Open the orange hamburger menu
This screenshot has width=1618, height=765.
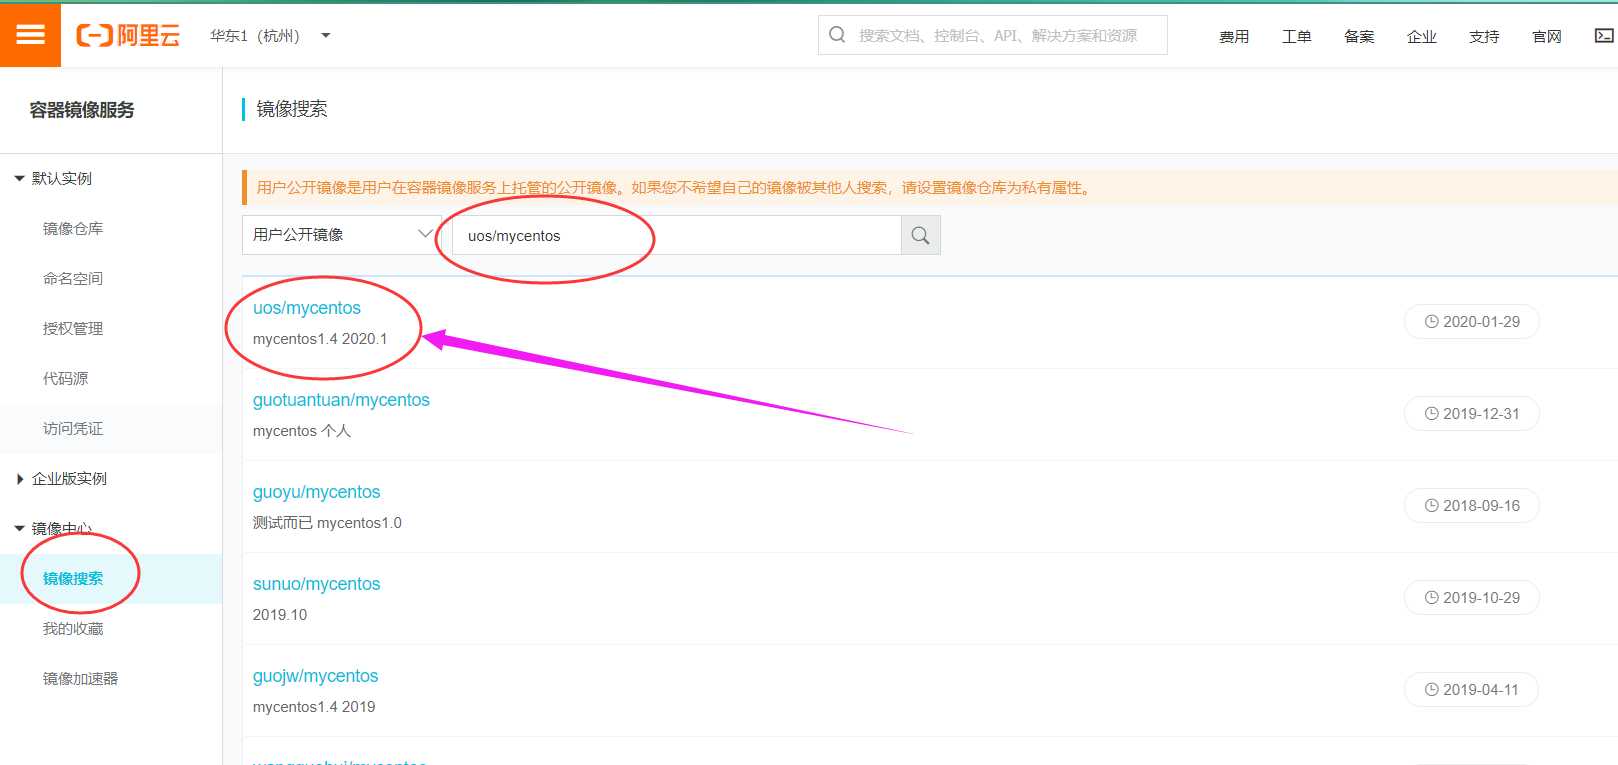(x=30, y=35)
